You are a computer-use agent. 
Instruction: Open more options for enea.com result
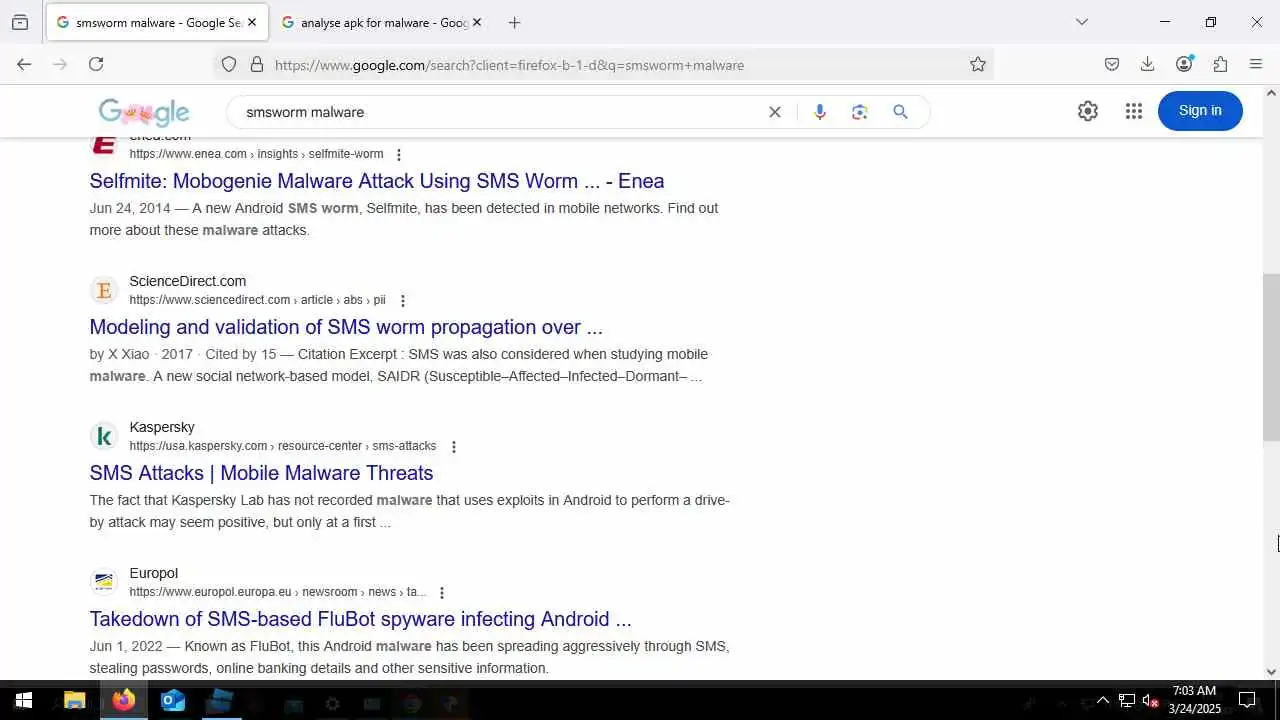399,155
